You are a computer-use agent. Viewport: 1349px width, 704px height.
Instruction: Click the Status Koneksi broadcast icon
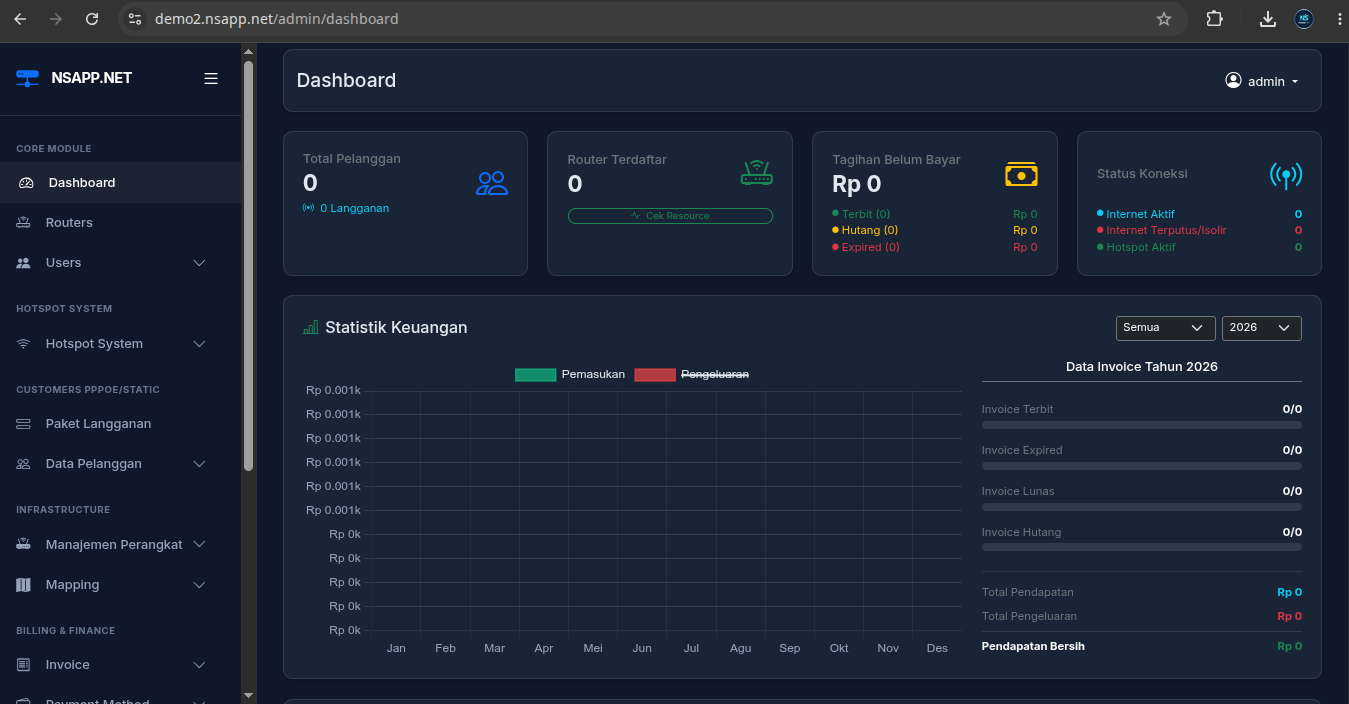coord(1285,176)
